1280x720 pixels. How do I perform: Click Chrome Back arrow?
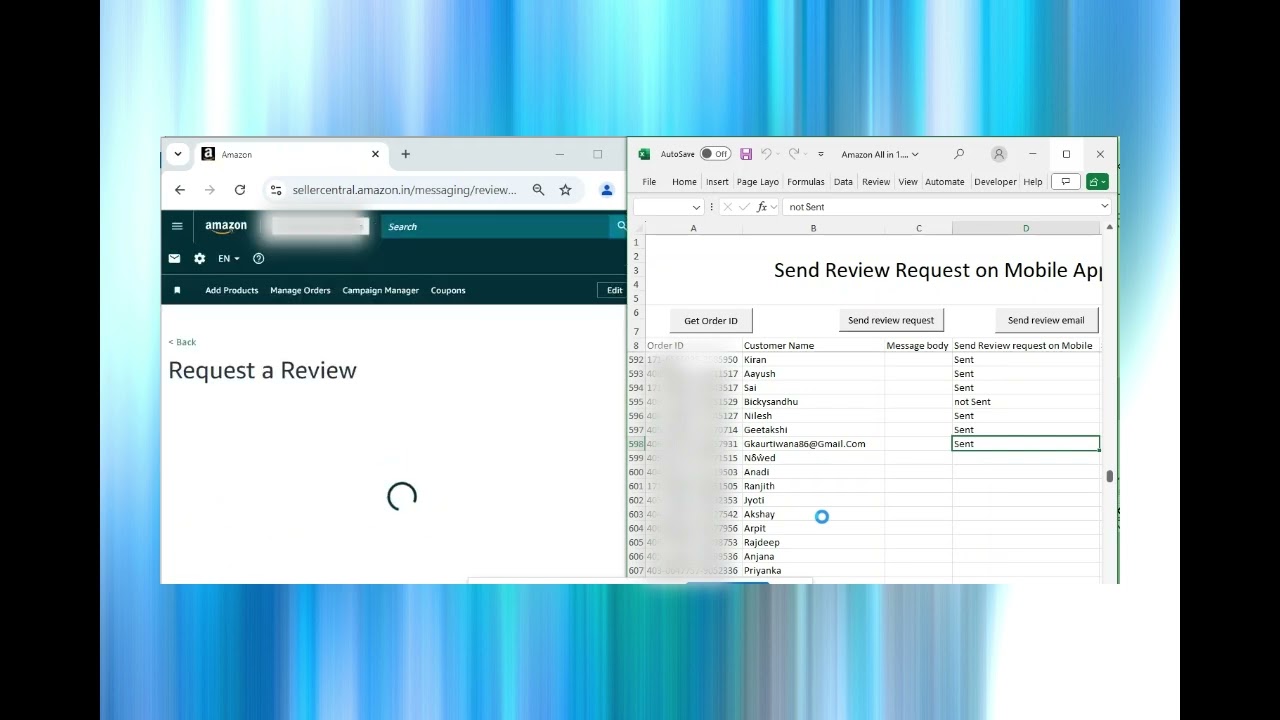tap(180, 190)
